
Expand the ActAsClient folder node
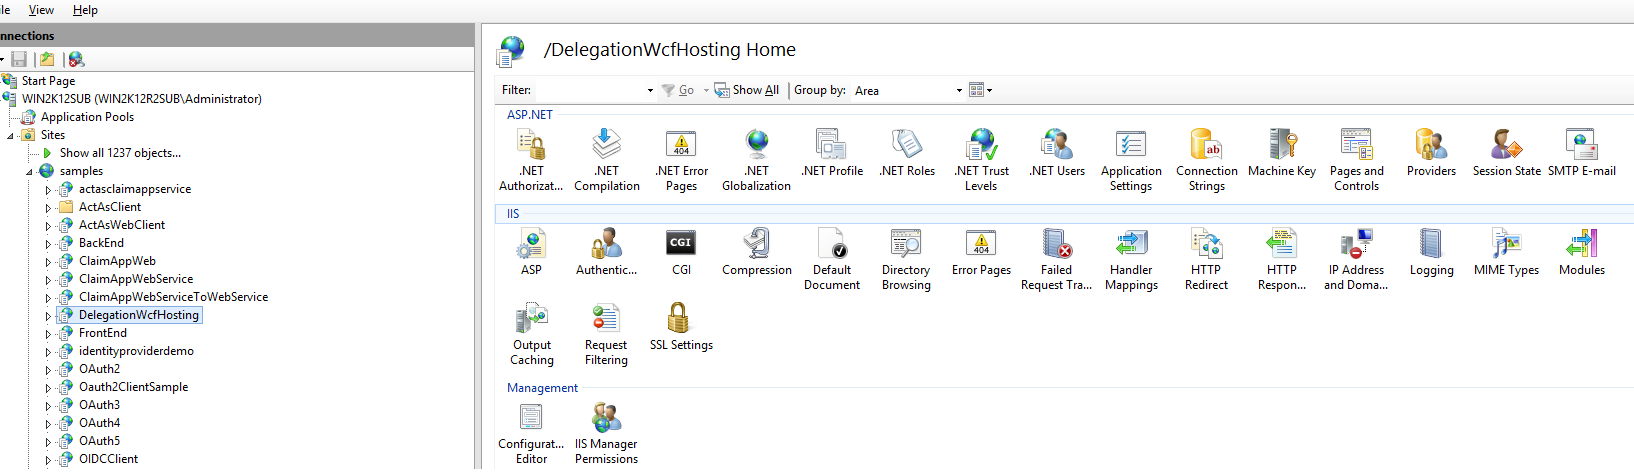pos(47,207)
